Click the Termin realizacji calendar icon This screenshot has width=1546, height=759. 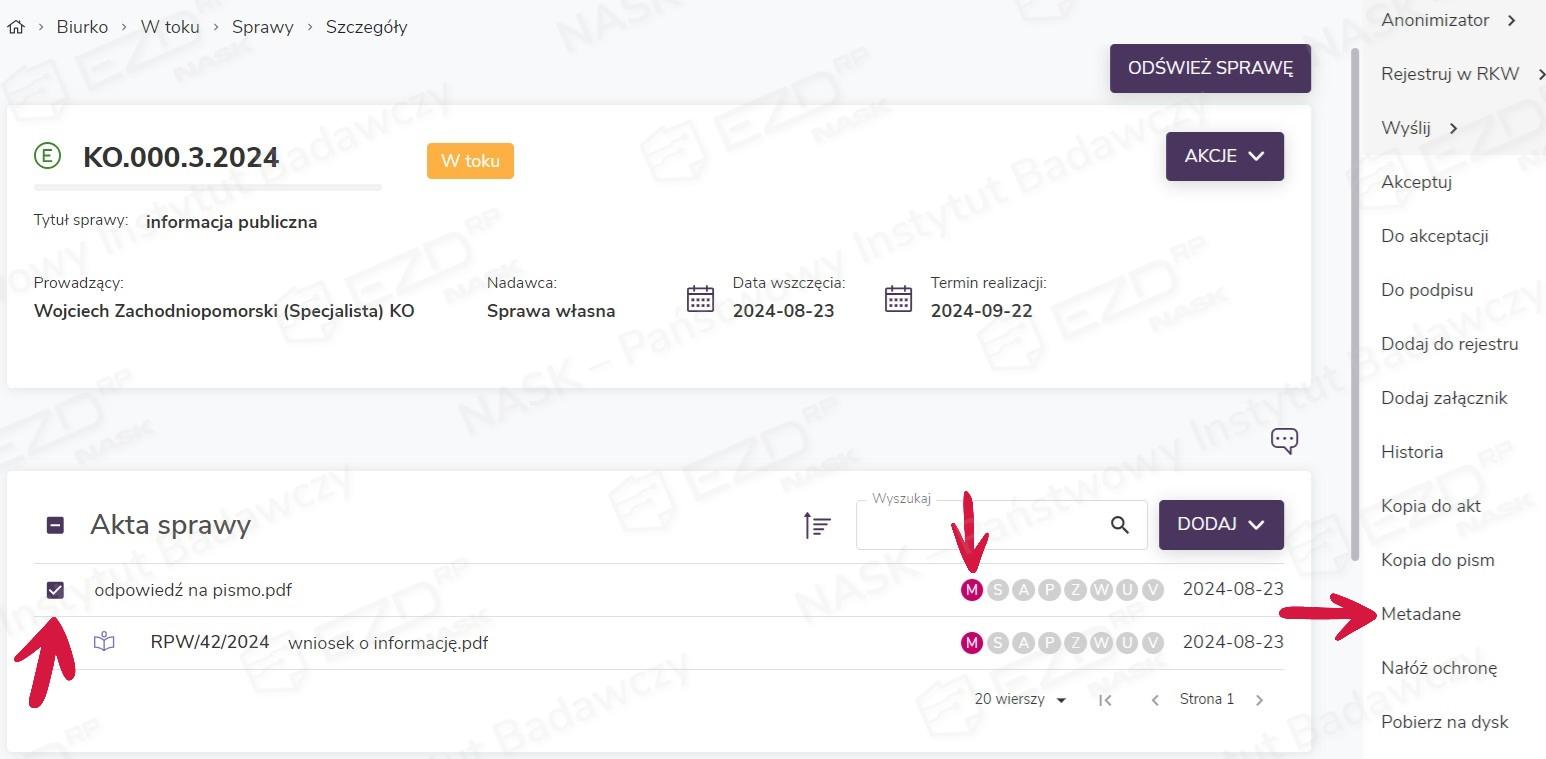coord(898,299)
